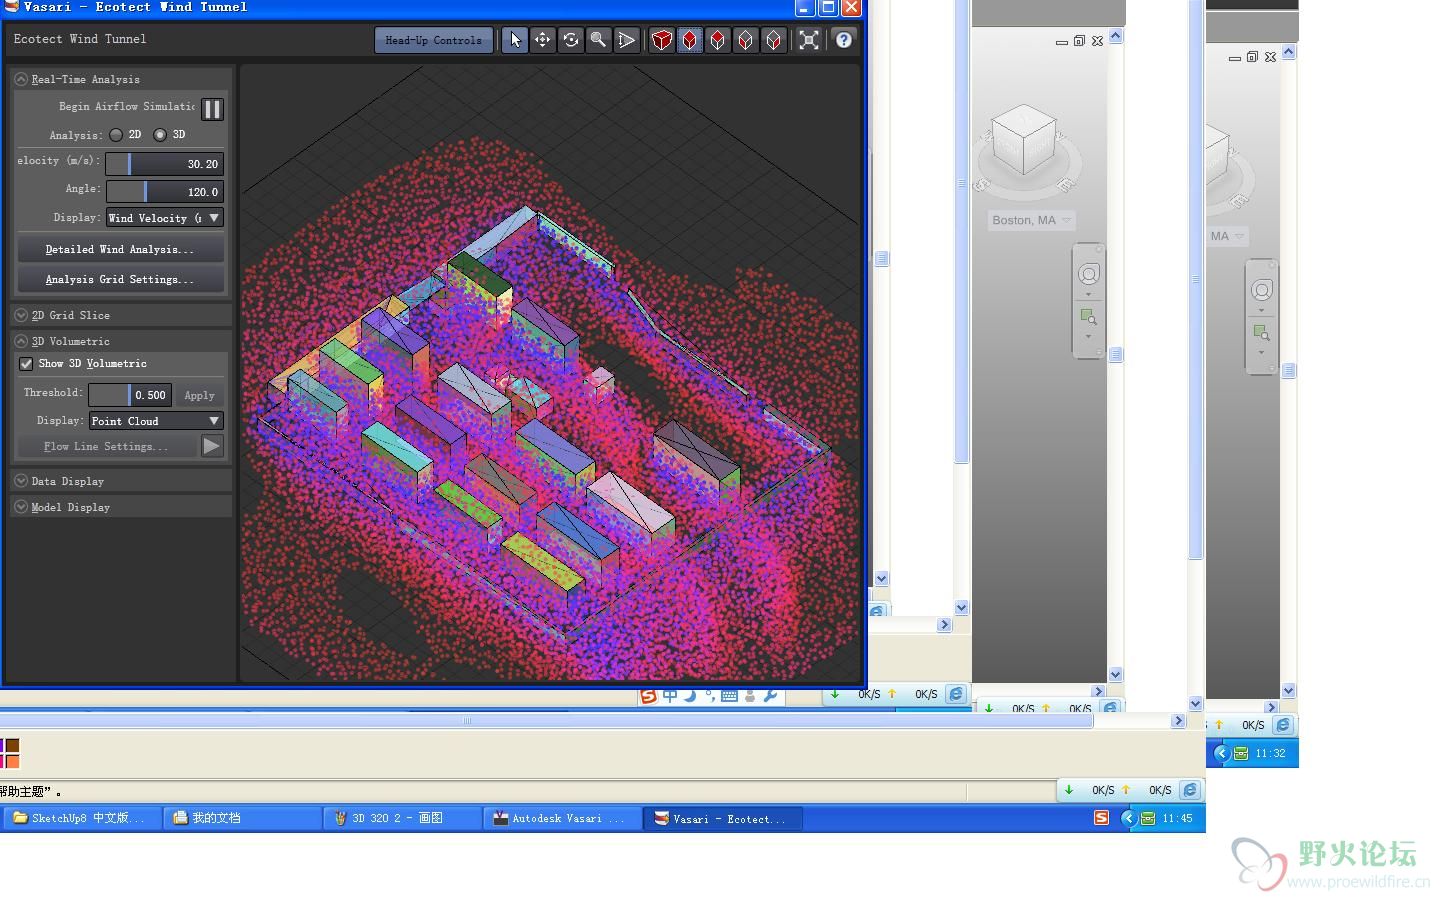
Task: Open the Boston, MA location dropdown
Action: (1031, 220)
